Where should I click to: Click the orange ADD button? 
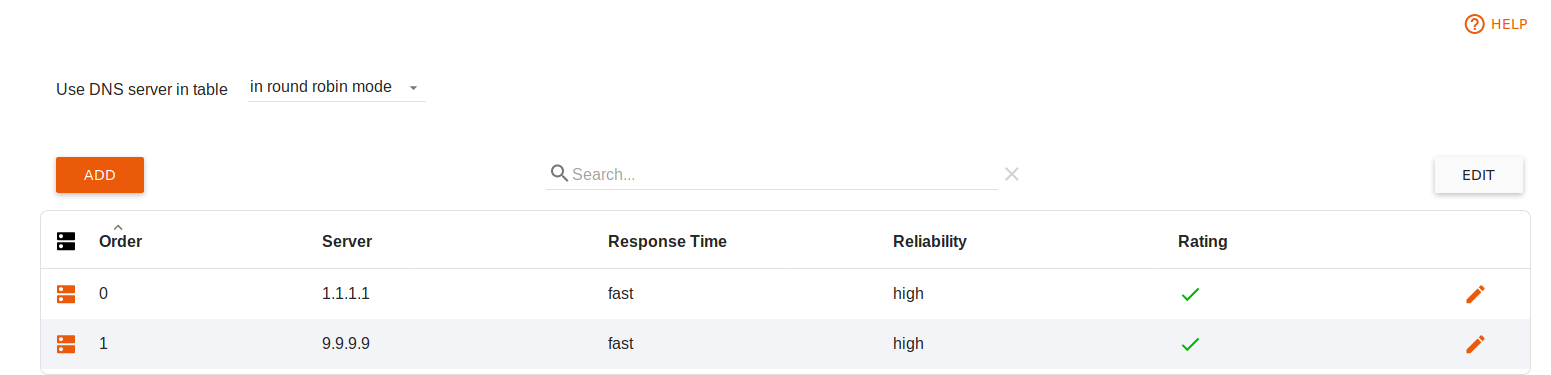[100, 175]
